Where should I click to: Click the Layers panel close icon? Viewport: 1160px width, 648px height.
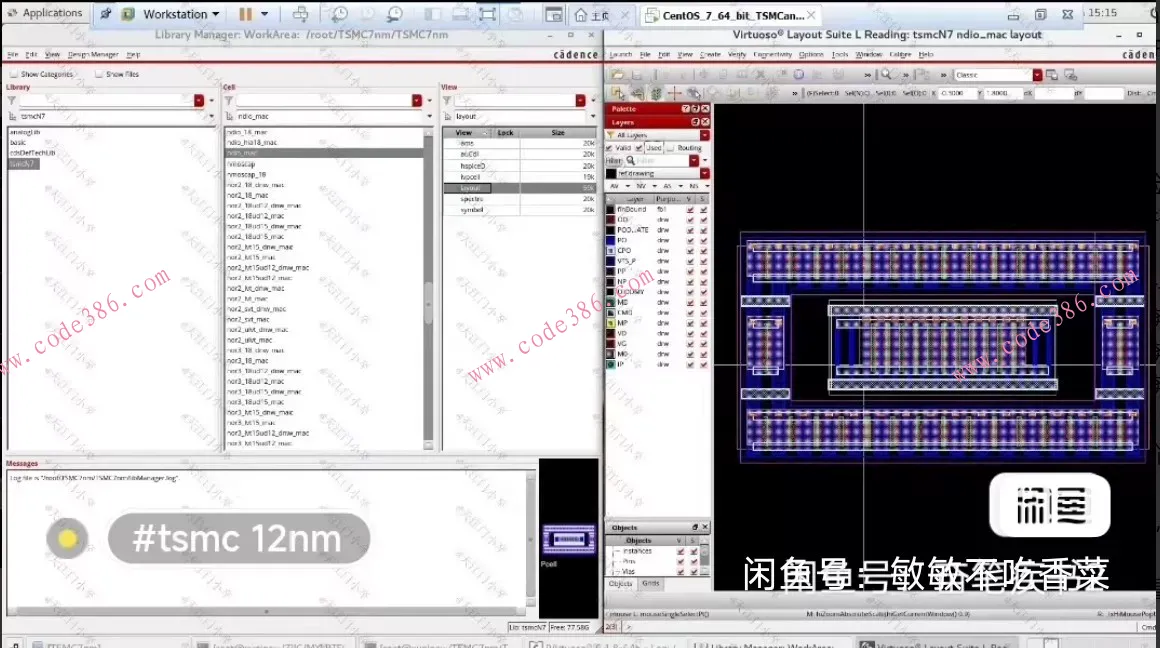[x=705, y=122]
